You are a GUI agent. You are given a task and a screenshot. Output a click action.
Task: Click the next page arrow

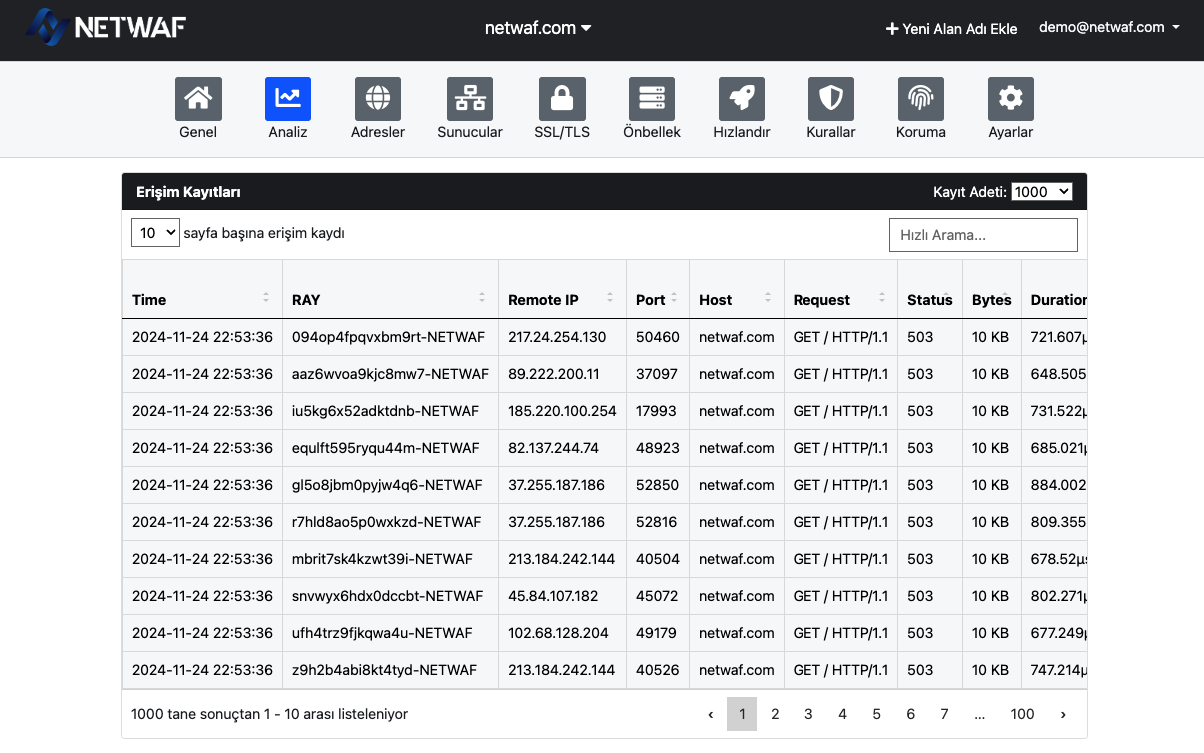[x=1062, y=714]
